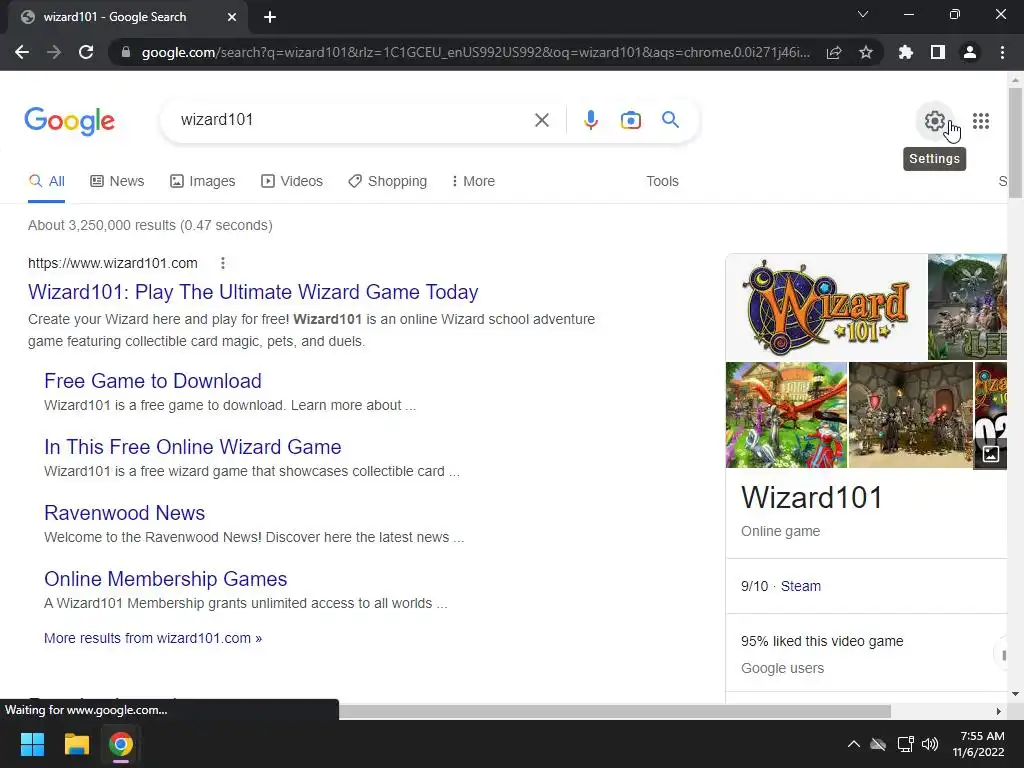The height and width of the screenshot is (768, 1024).
Task: Open tab search chevron in title bar
Action: [x=863, y=14]
